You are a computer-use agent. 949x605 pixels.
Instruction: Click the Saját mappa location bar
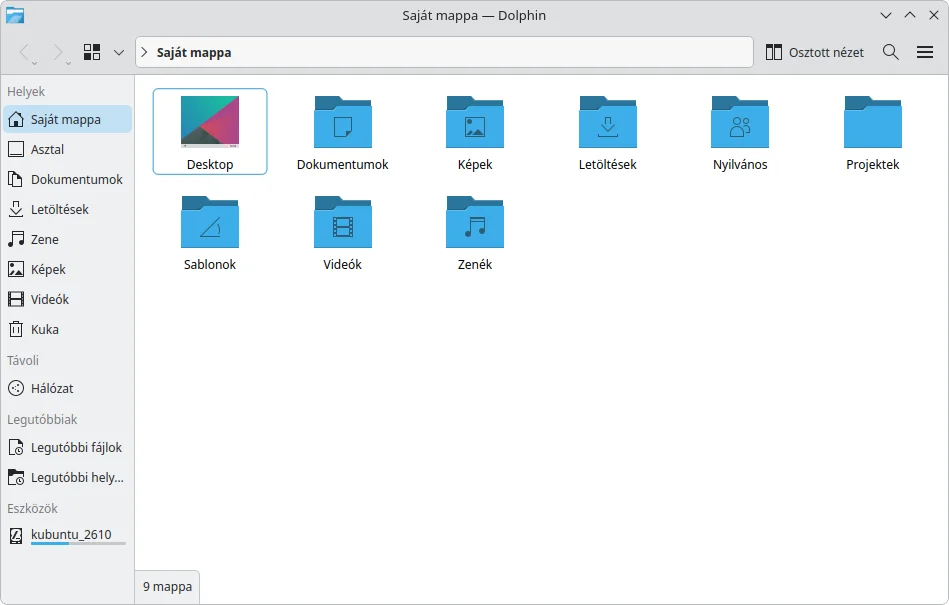pyautogui.click(x=444, y=52)
